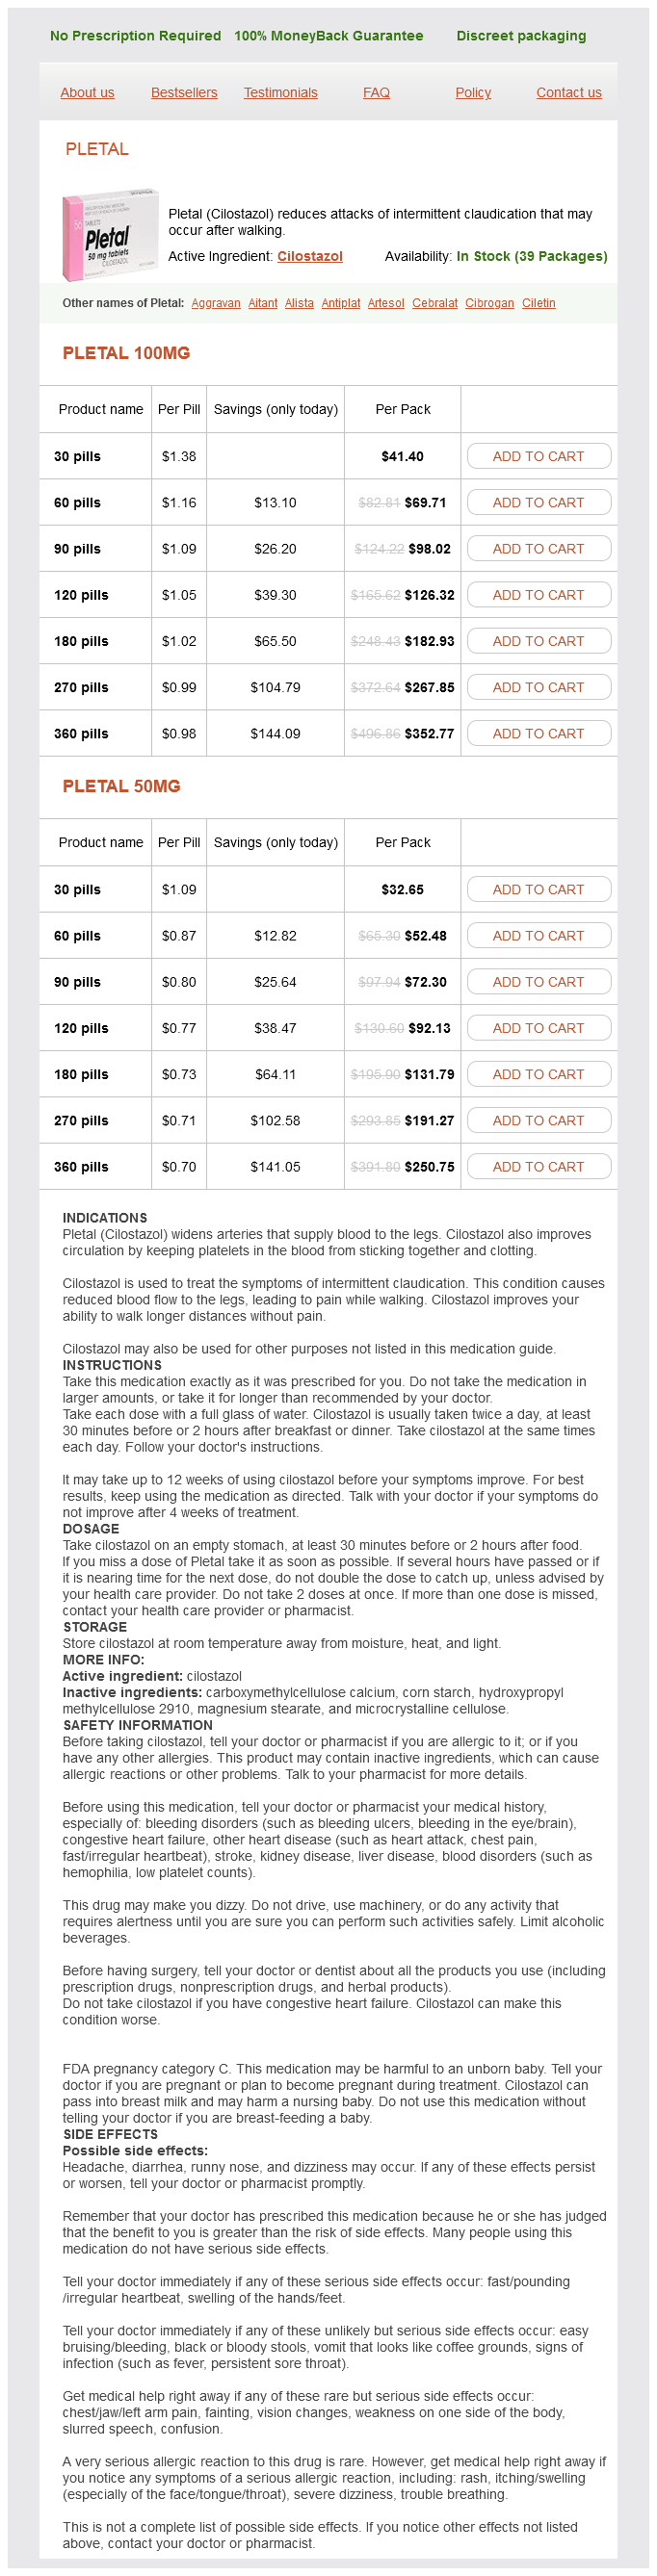Add 60 pills of Pletal 50mg to cart
The image size is (657, 2576).
tap(538, 936)
